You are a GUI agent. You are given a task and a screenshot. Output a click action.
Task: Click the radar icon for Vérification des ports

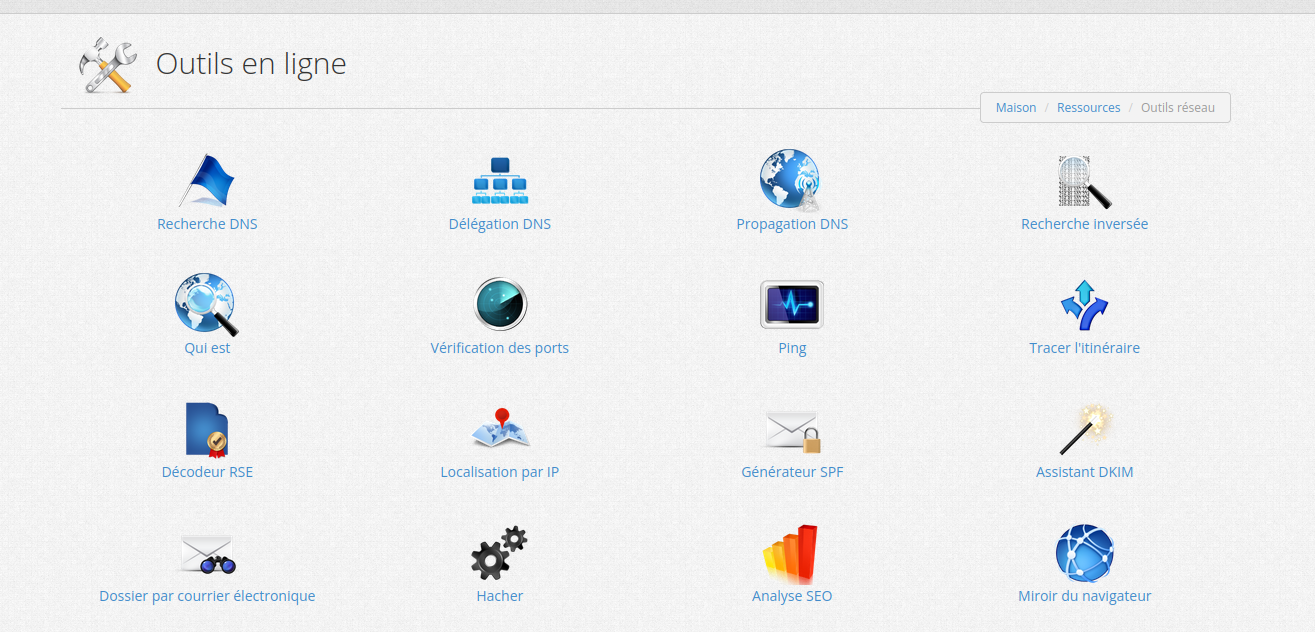tap(500, 304)
